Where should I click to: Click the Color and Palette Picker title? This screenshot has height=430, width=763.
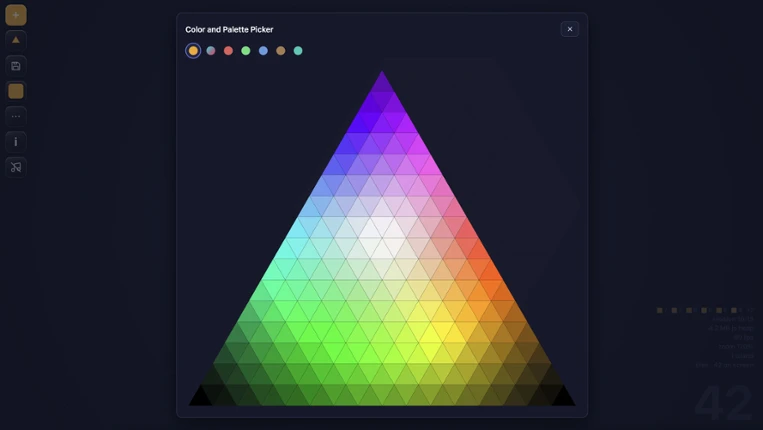tap(229, 30)
